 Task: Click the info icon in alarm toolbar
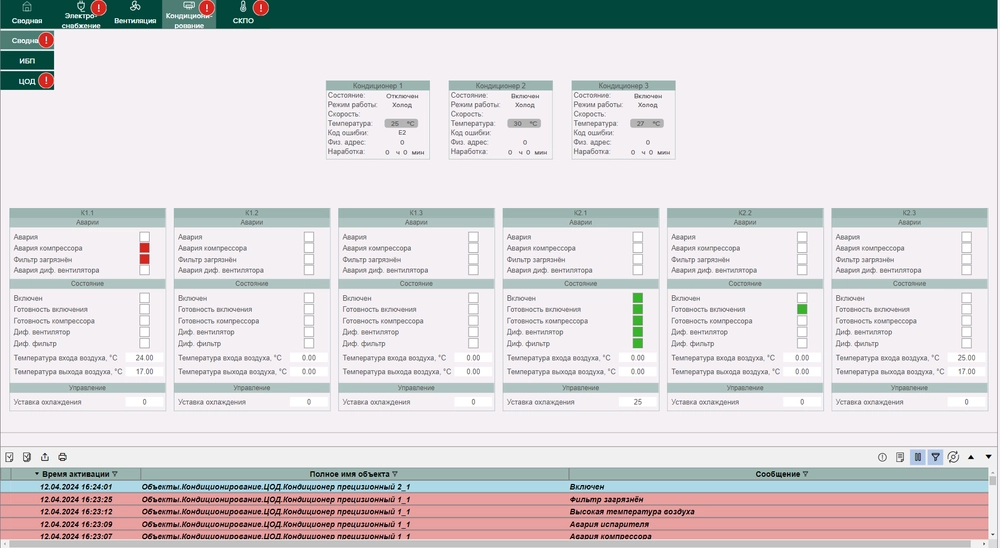tap(882, 457)
